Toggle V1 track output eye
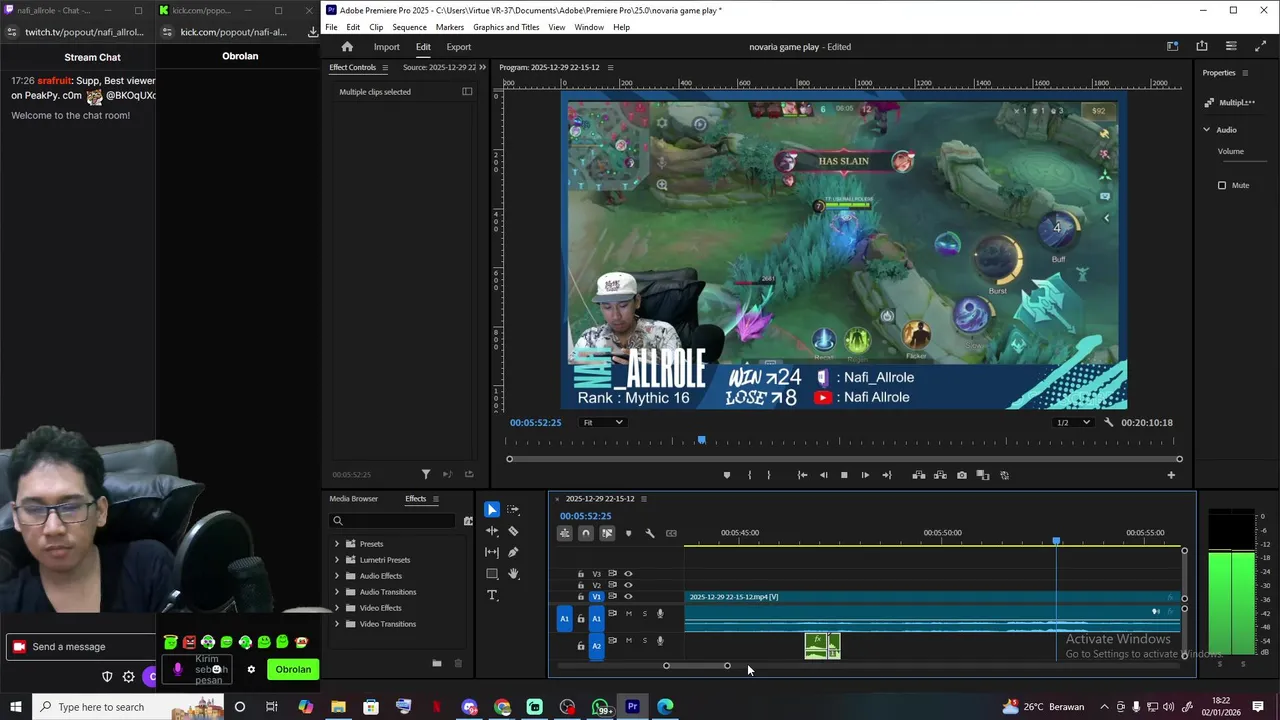This screenshot has width=1280, height=720. click(628, 597)
